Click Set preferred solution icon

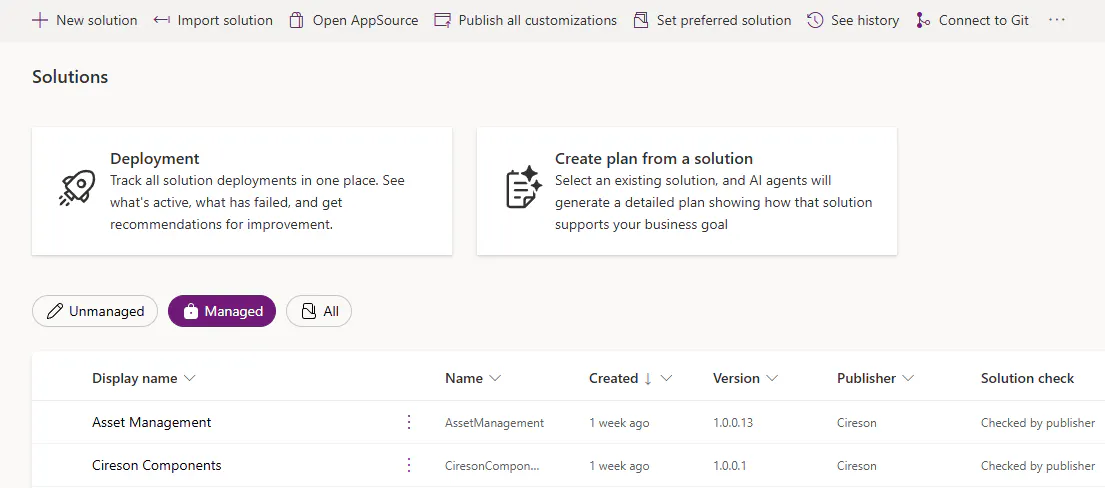tap(641, 20)
